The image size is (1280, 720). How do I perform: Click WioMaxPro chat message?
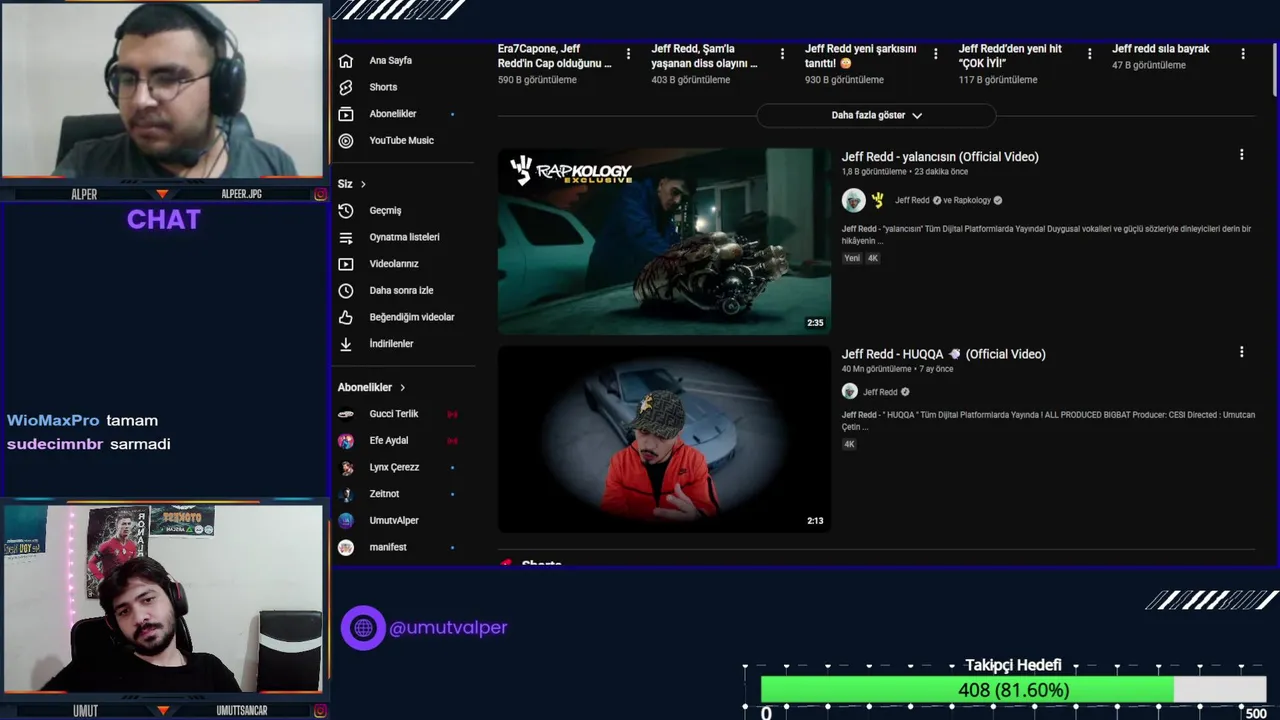[x=83, y=421]
